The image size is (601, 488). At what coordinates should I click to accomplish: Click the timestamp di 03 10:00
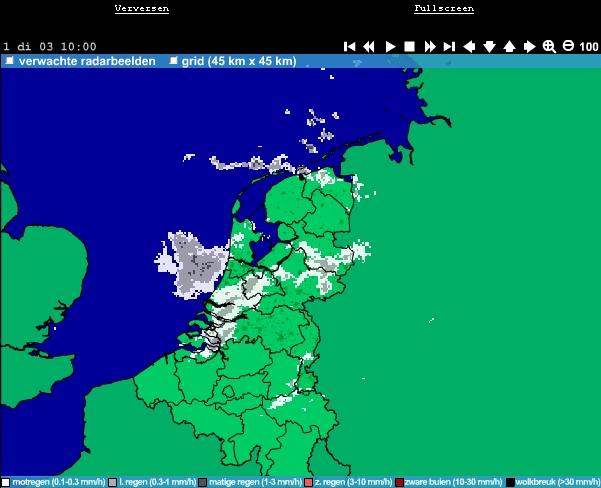click(57, 47)
